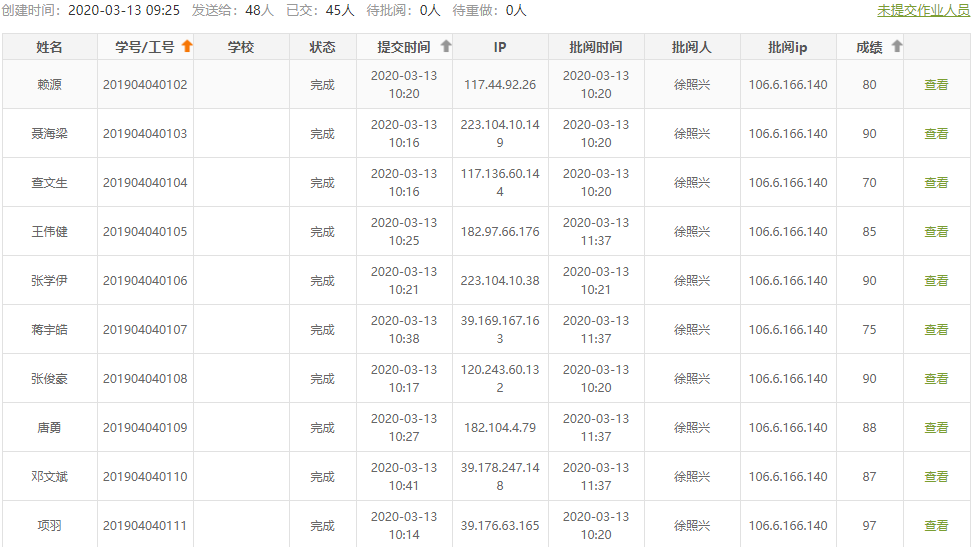Open 查看 for student 项羽
973x547 pixels.
coord(936,526)
